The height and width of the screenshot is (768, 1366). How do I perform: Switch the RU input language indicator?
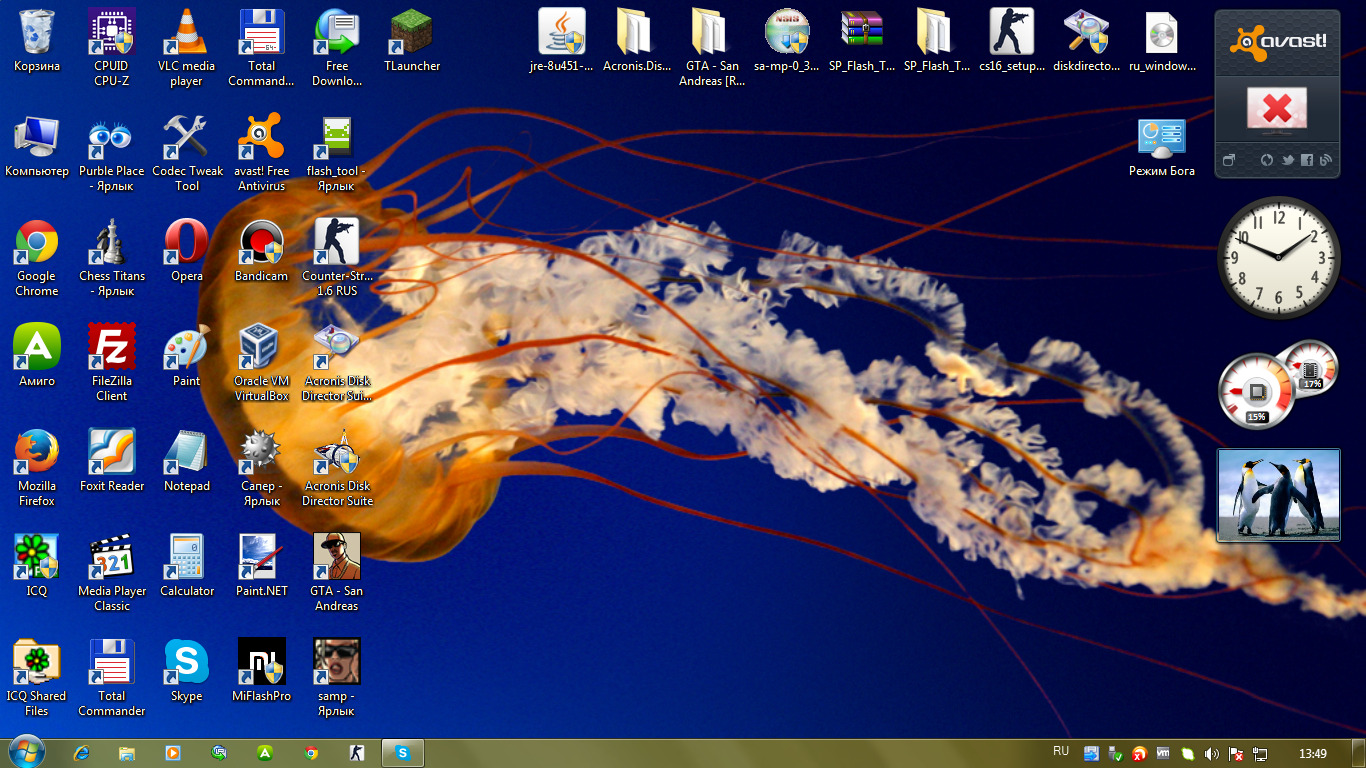pos(1061,751)
